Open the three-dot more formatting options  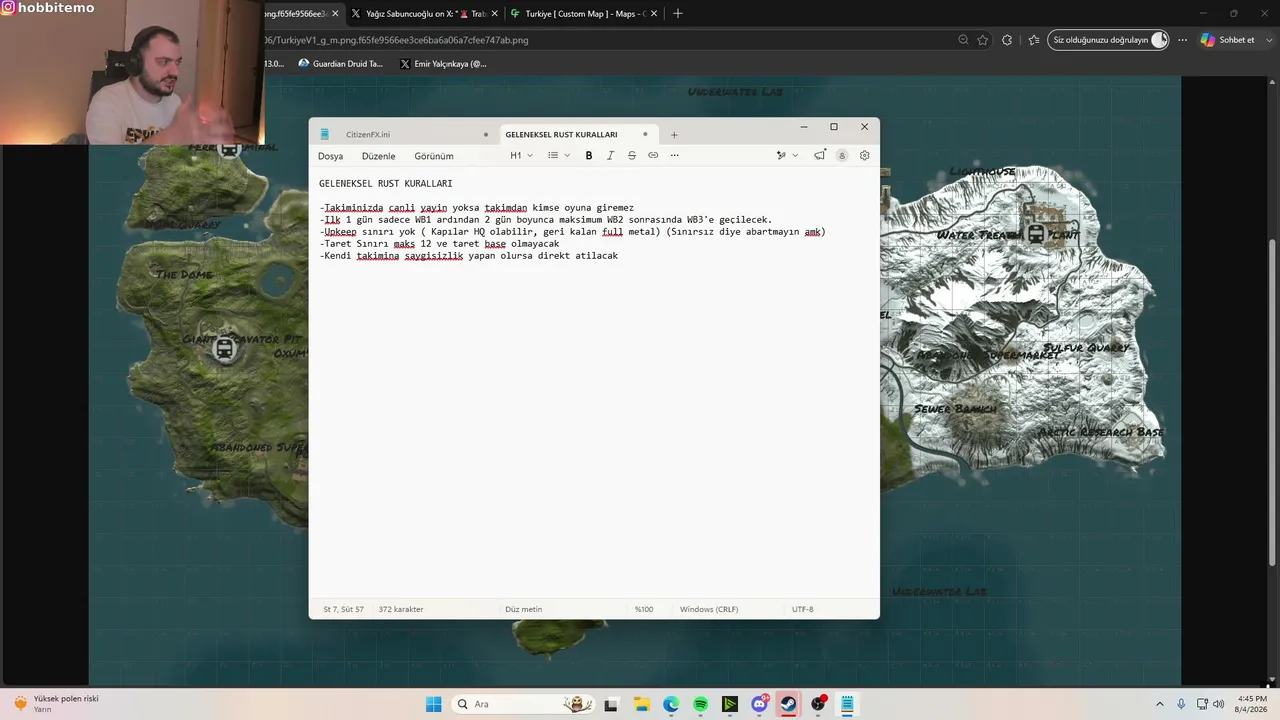(675, 155)
